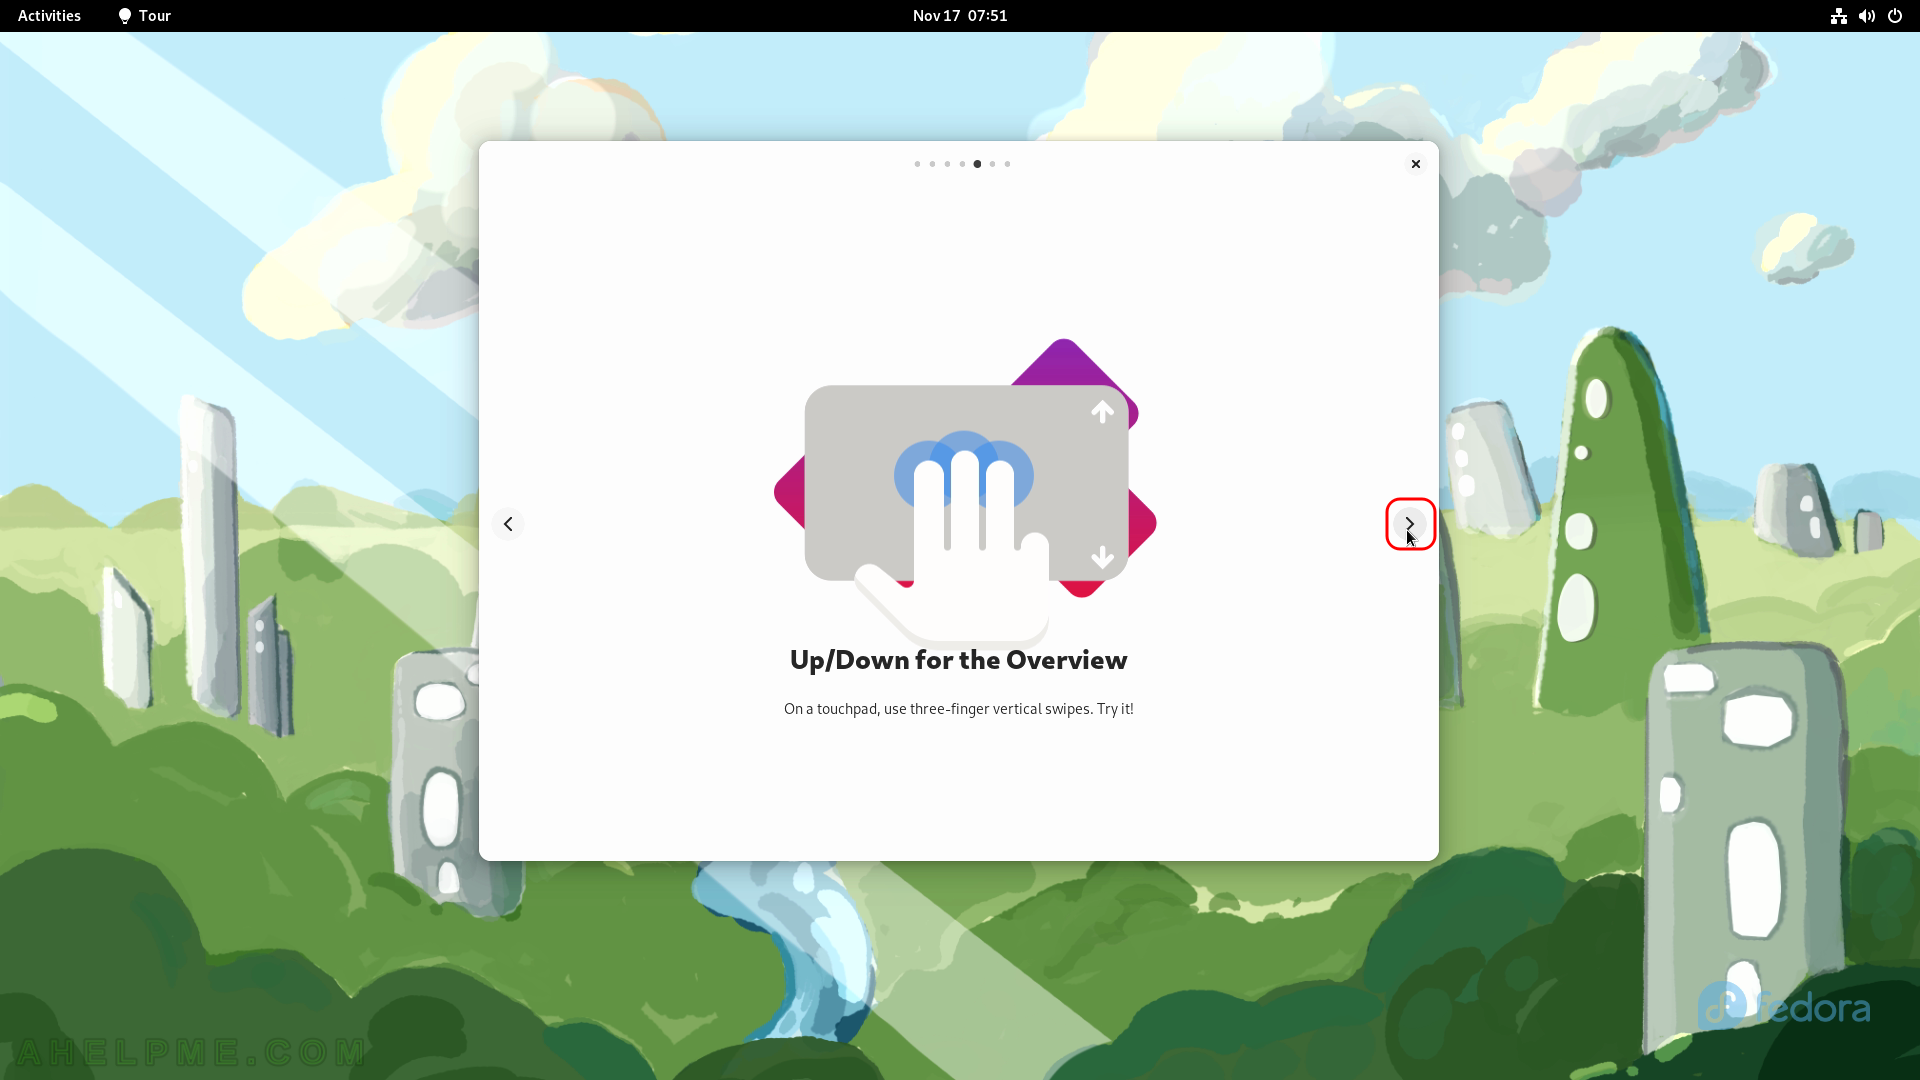Go back to the previous tour page arrow
Screen dimensions: 1920x1080
508,524
